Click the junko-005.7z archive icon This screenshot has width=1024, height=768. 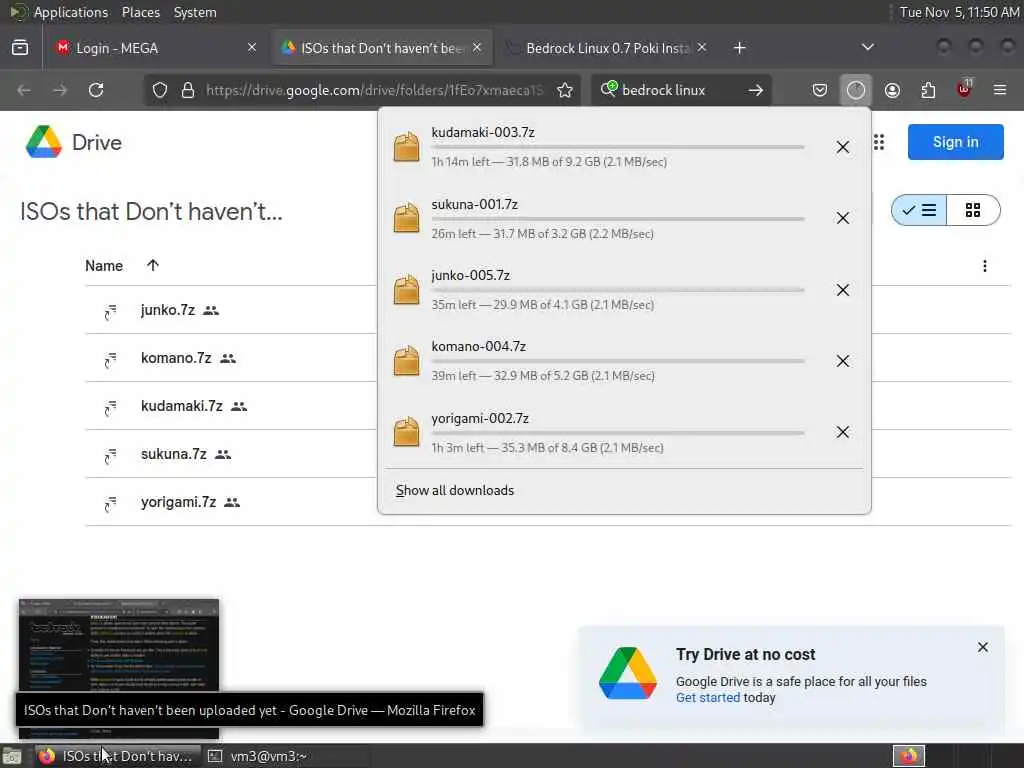[x=406, y=289]
